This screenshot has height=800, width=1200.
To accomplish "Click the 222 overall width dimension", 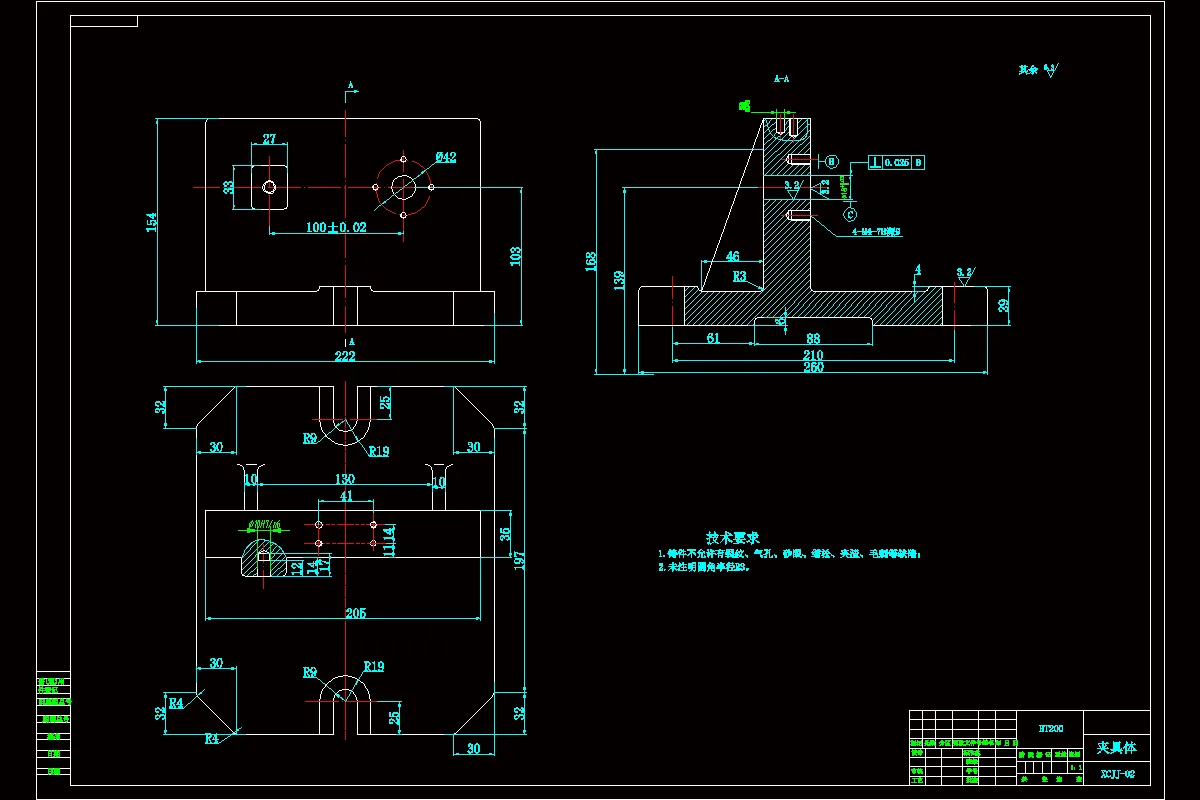I will click(x=345, y=357).
